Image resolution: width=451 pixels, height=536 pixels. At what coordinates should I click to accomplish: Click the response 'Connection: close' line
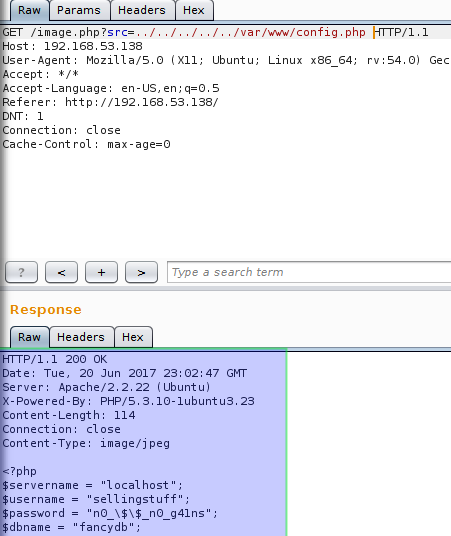pyautogui.click(x=62, y=429)
